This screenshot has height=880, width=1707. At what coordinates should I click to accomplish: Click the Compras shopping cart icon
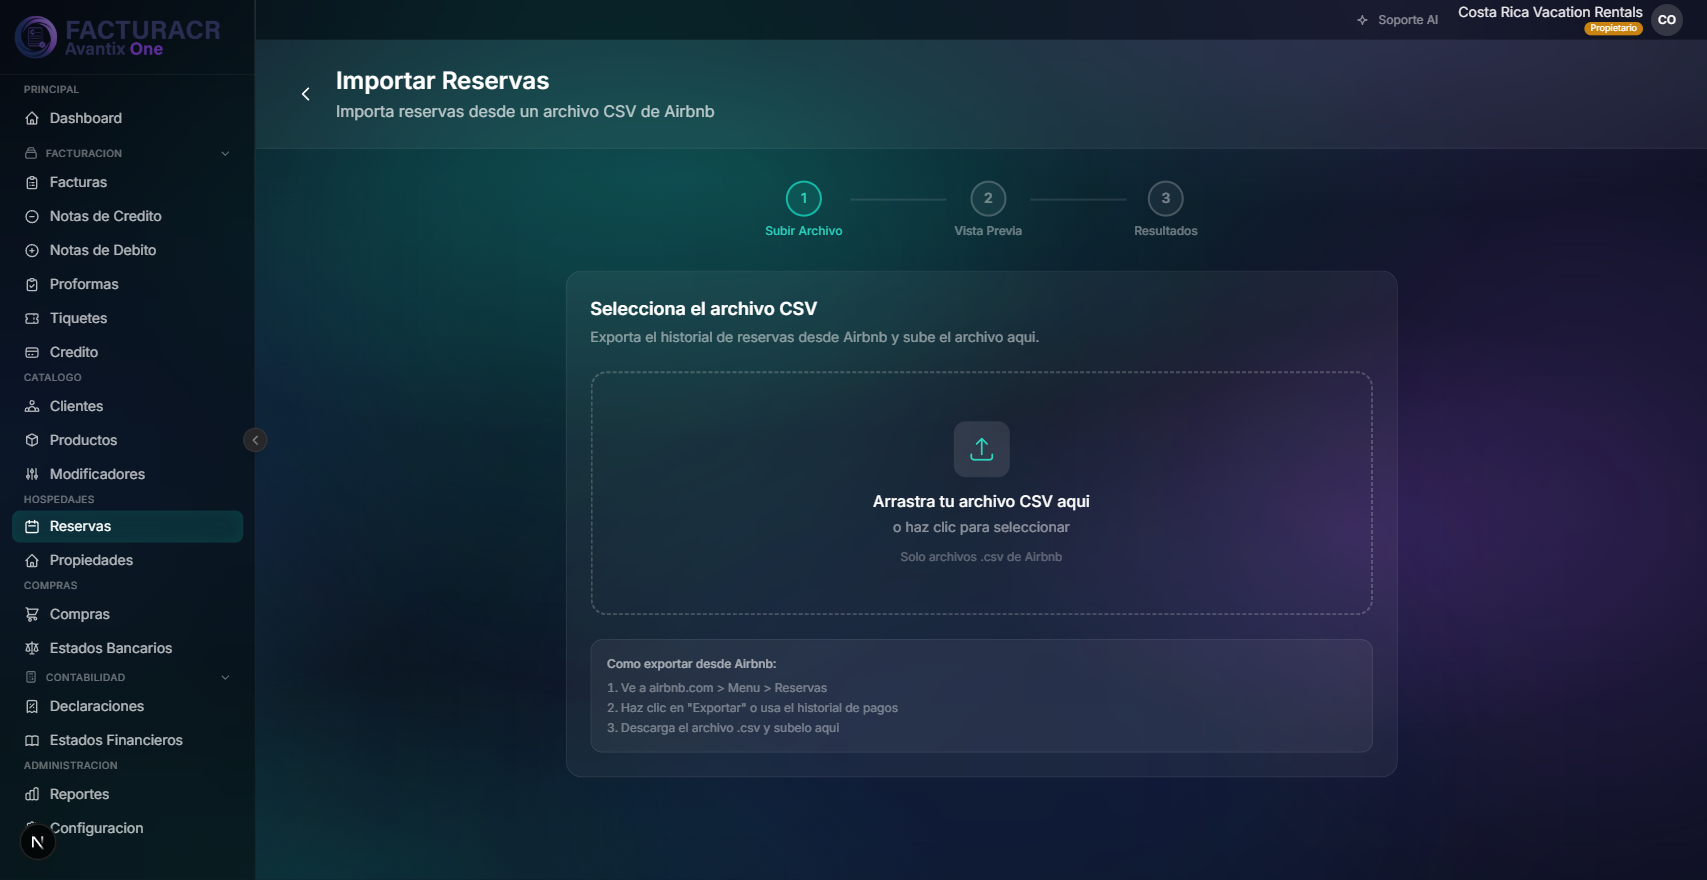click(32, 614)
